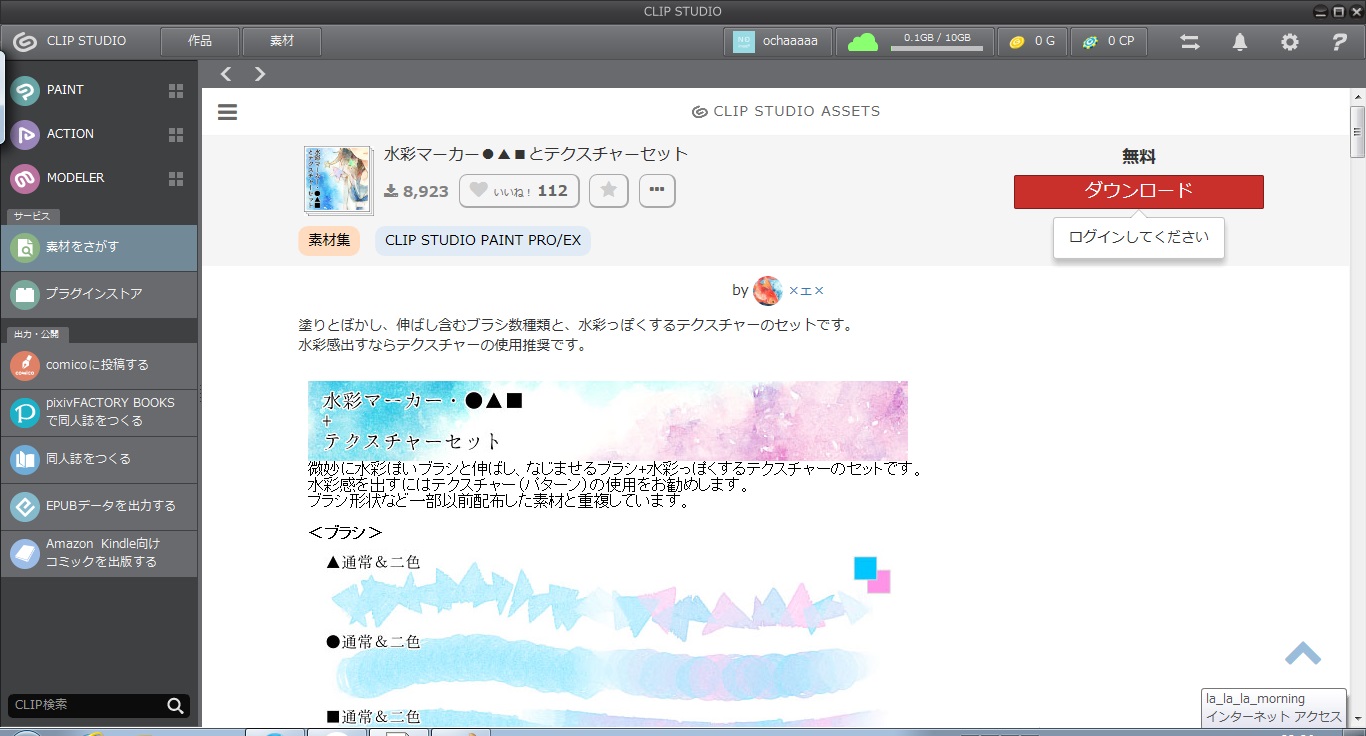
Task: Click the CLIP STUDIO logo at top left
Action: (x=70, y=41)
